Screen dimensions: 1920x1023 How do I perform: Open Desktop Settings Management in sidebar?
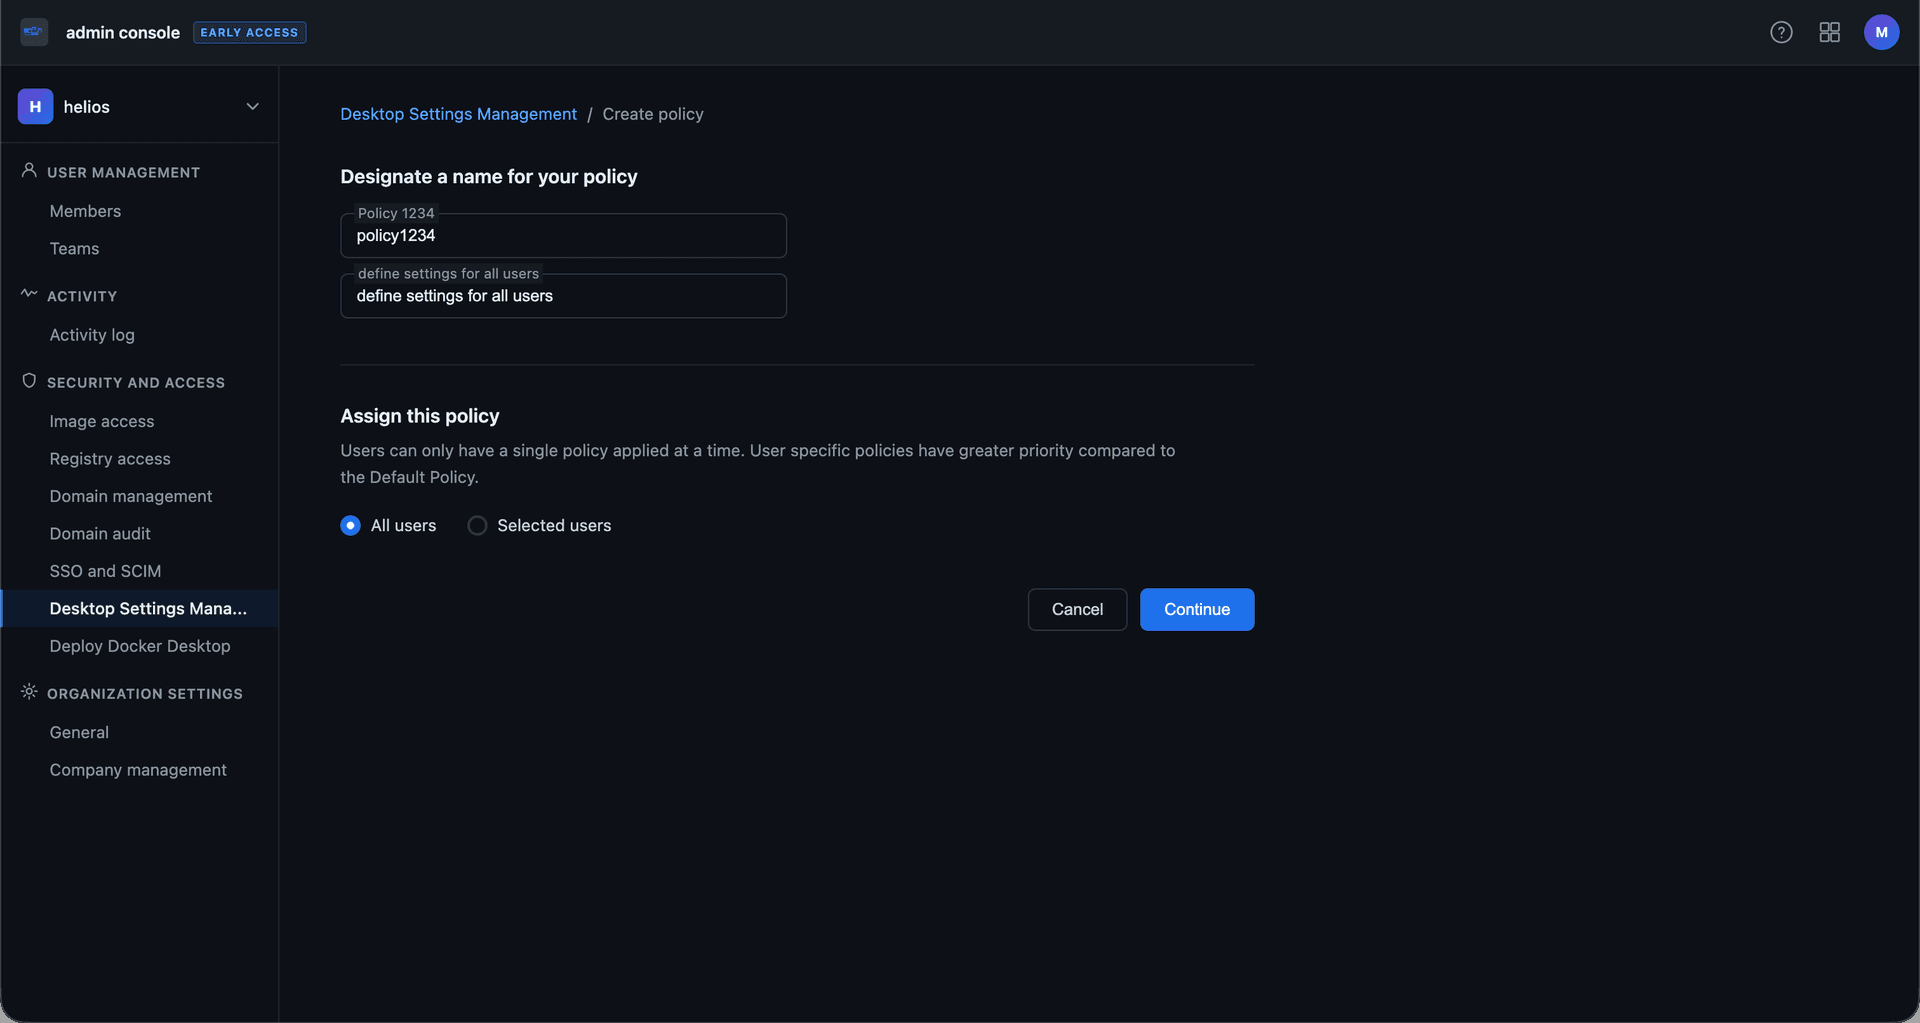(148, 608)
